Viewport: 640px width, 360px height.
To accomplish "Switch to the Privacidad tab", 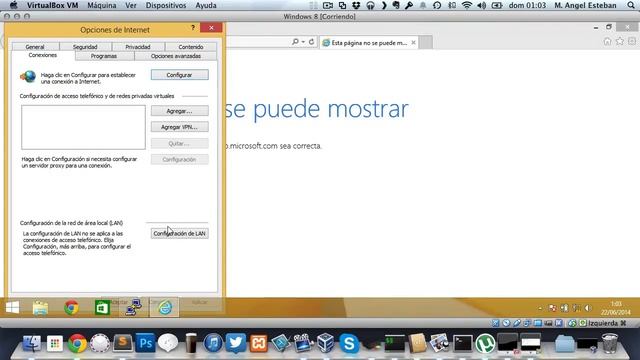I will [x=138, y=47].
